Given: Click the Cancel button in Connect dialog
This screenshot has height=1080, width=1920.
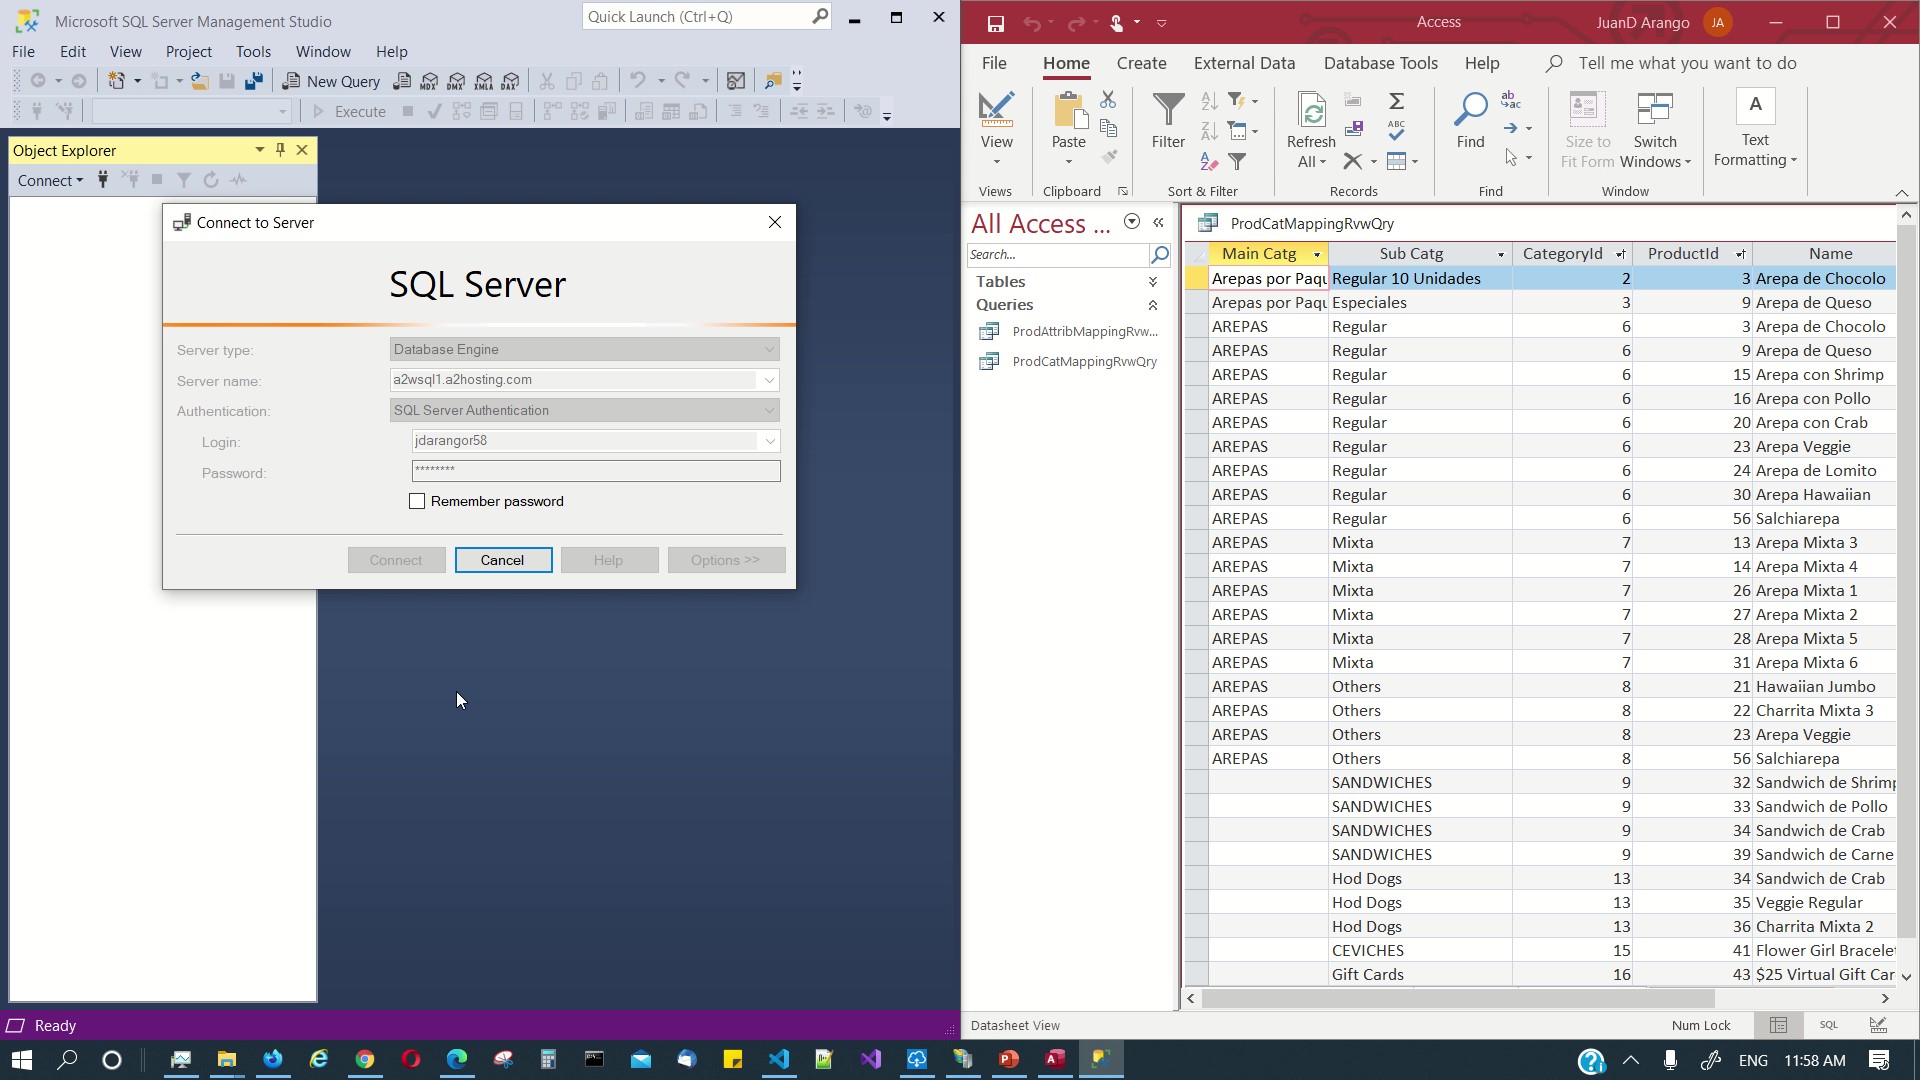Looking at the screenshot, I should tap(503, 560).
